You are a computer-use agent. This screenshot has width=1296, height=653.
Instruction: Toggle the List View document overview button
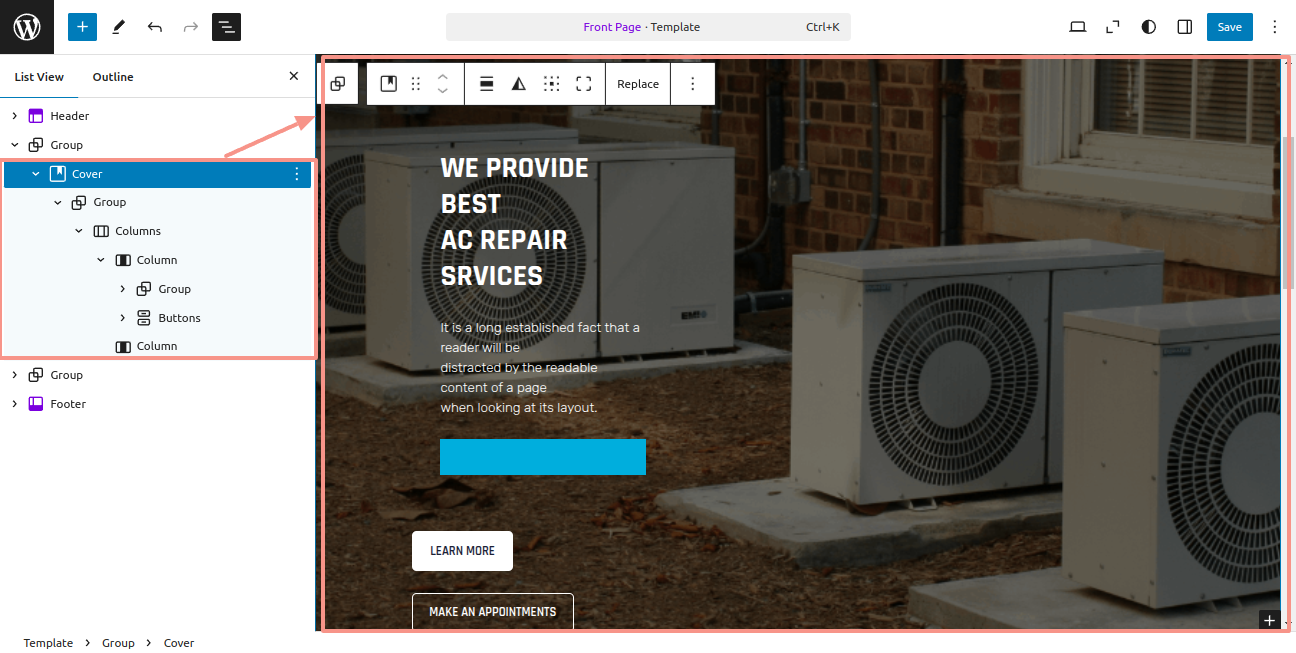[x=227, y=27]
